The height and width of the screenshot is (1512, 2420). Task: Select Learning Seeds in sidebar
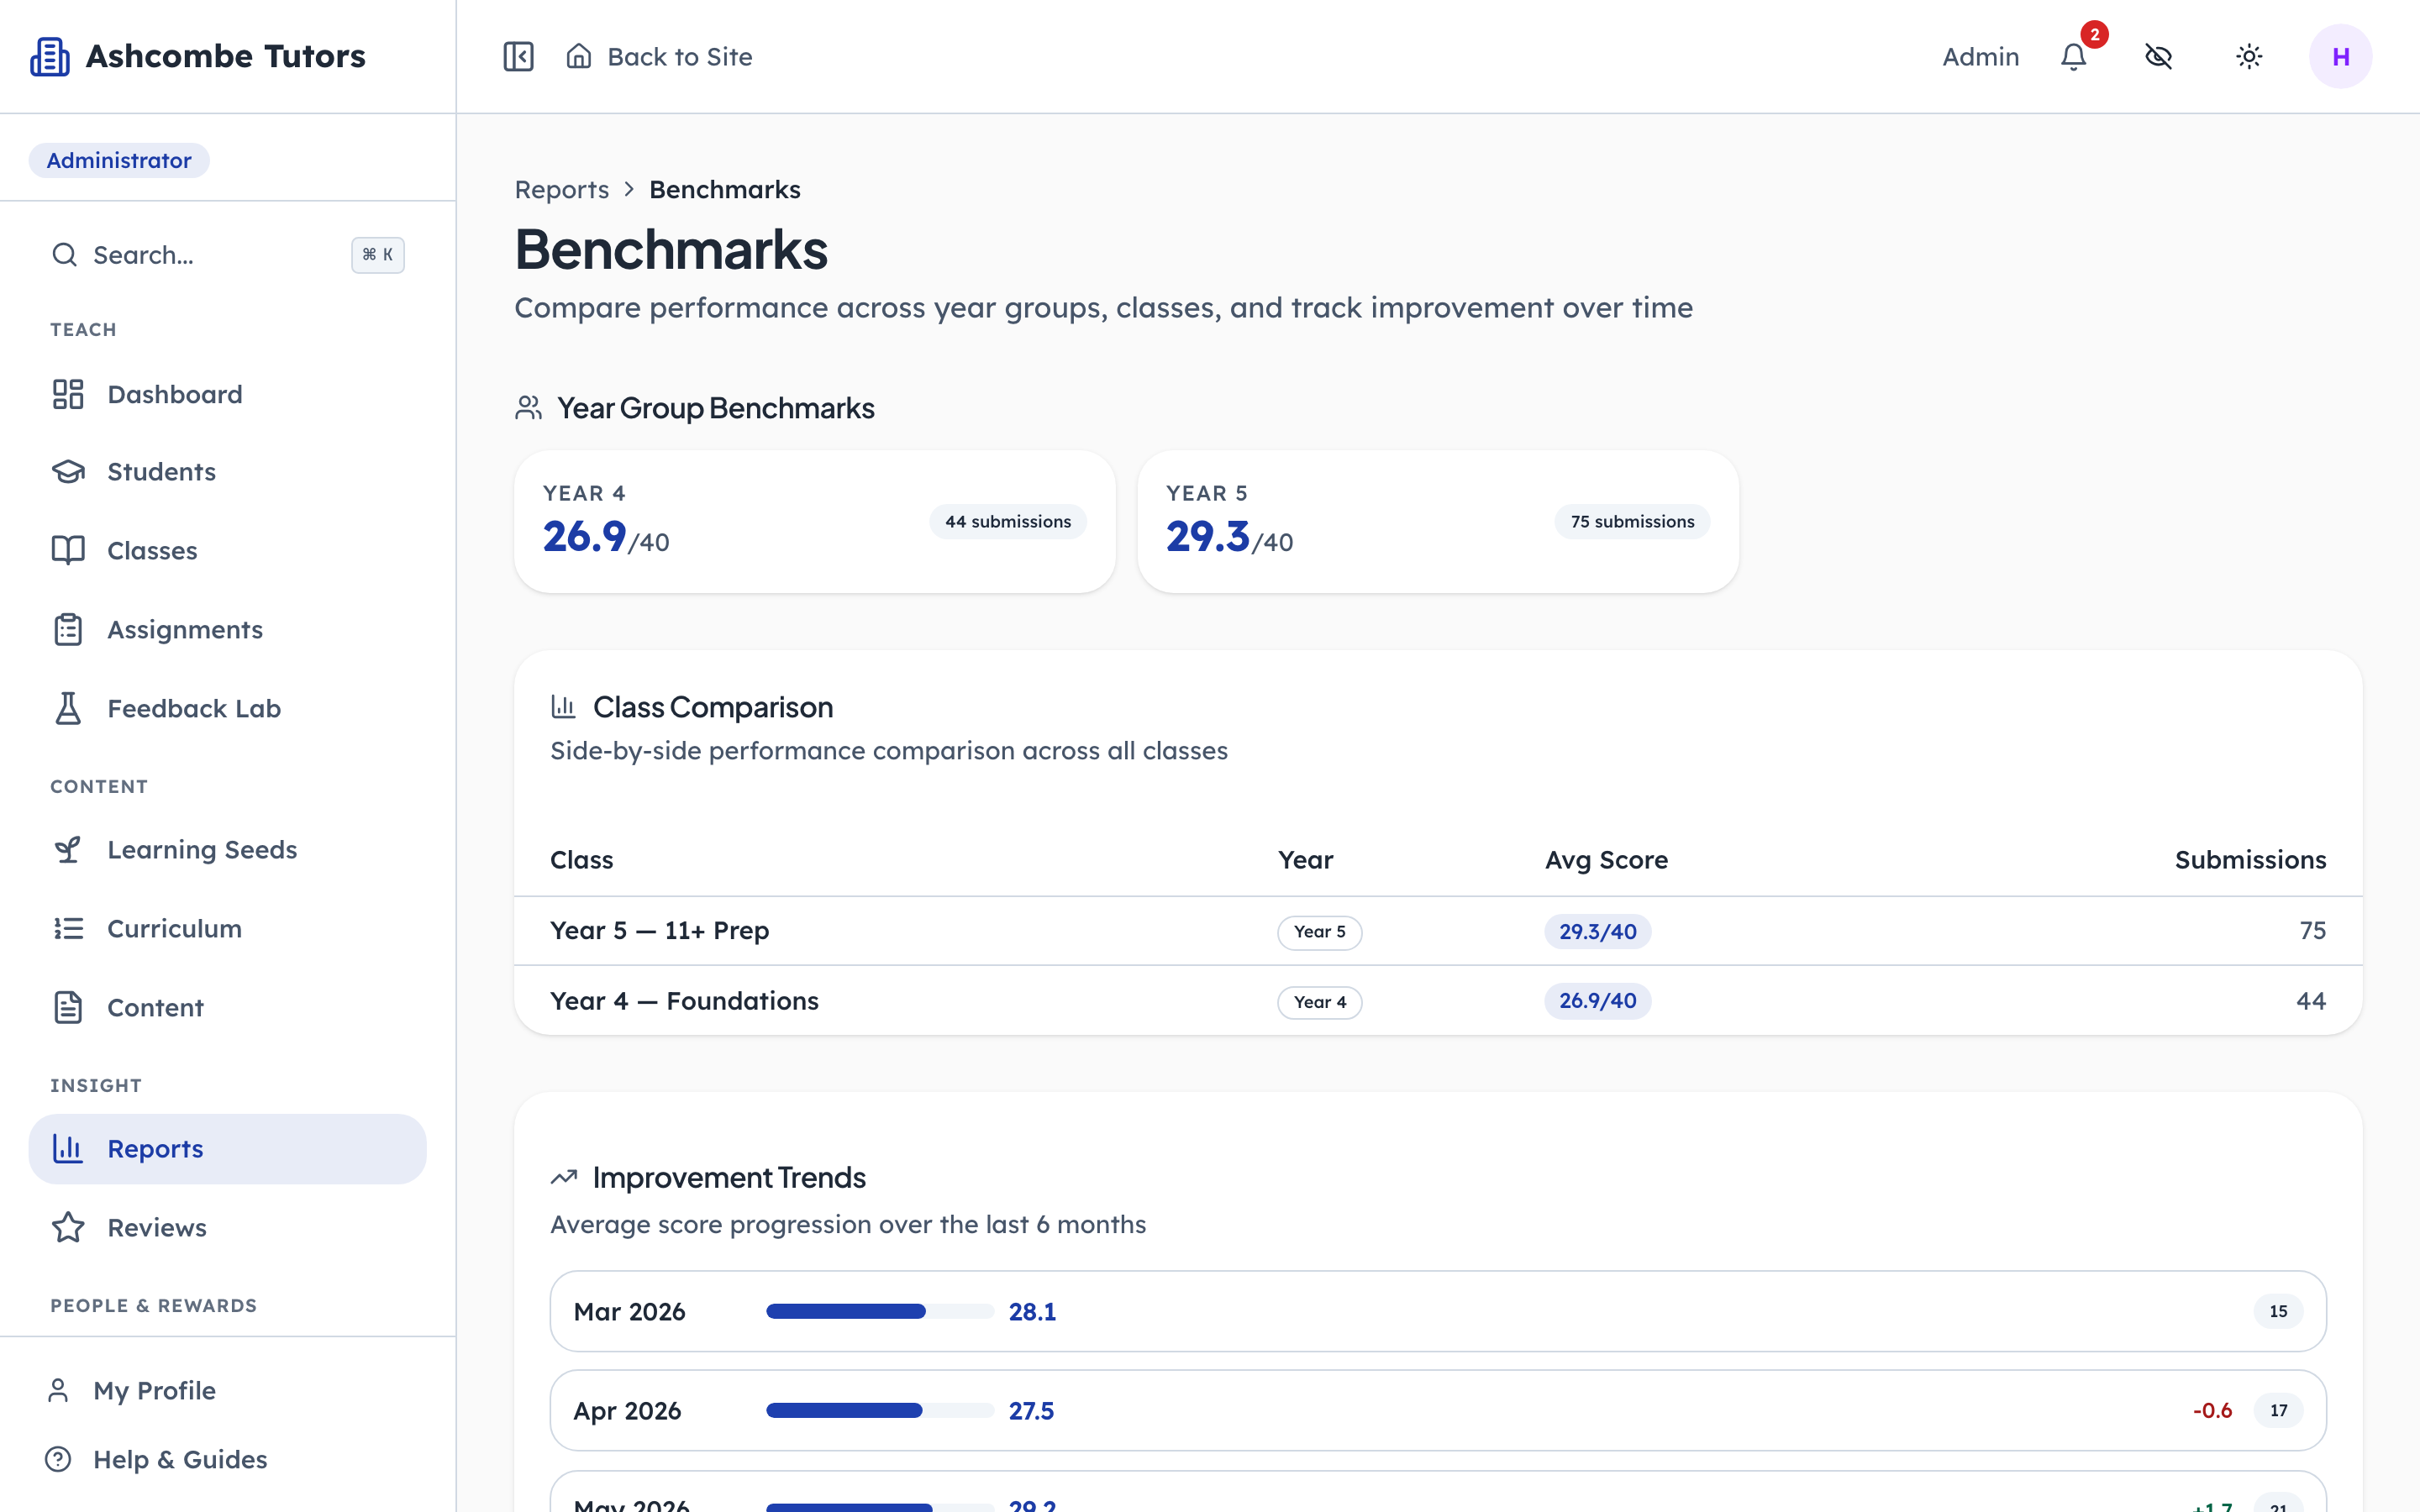click(227, 849)
